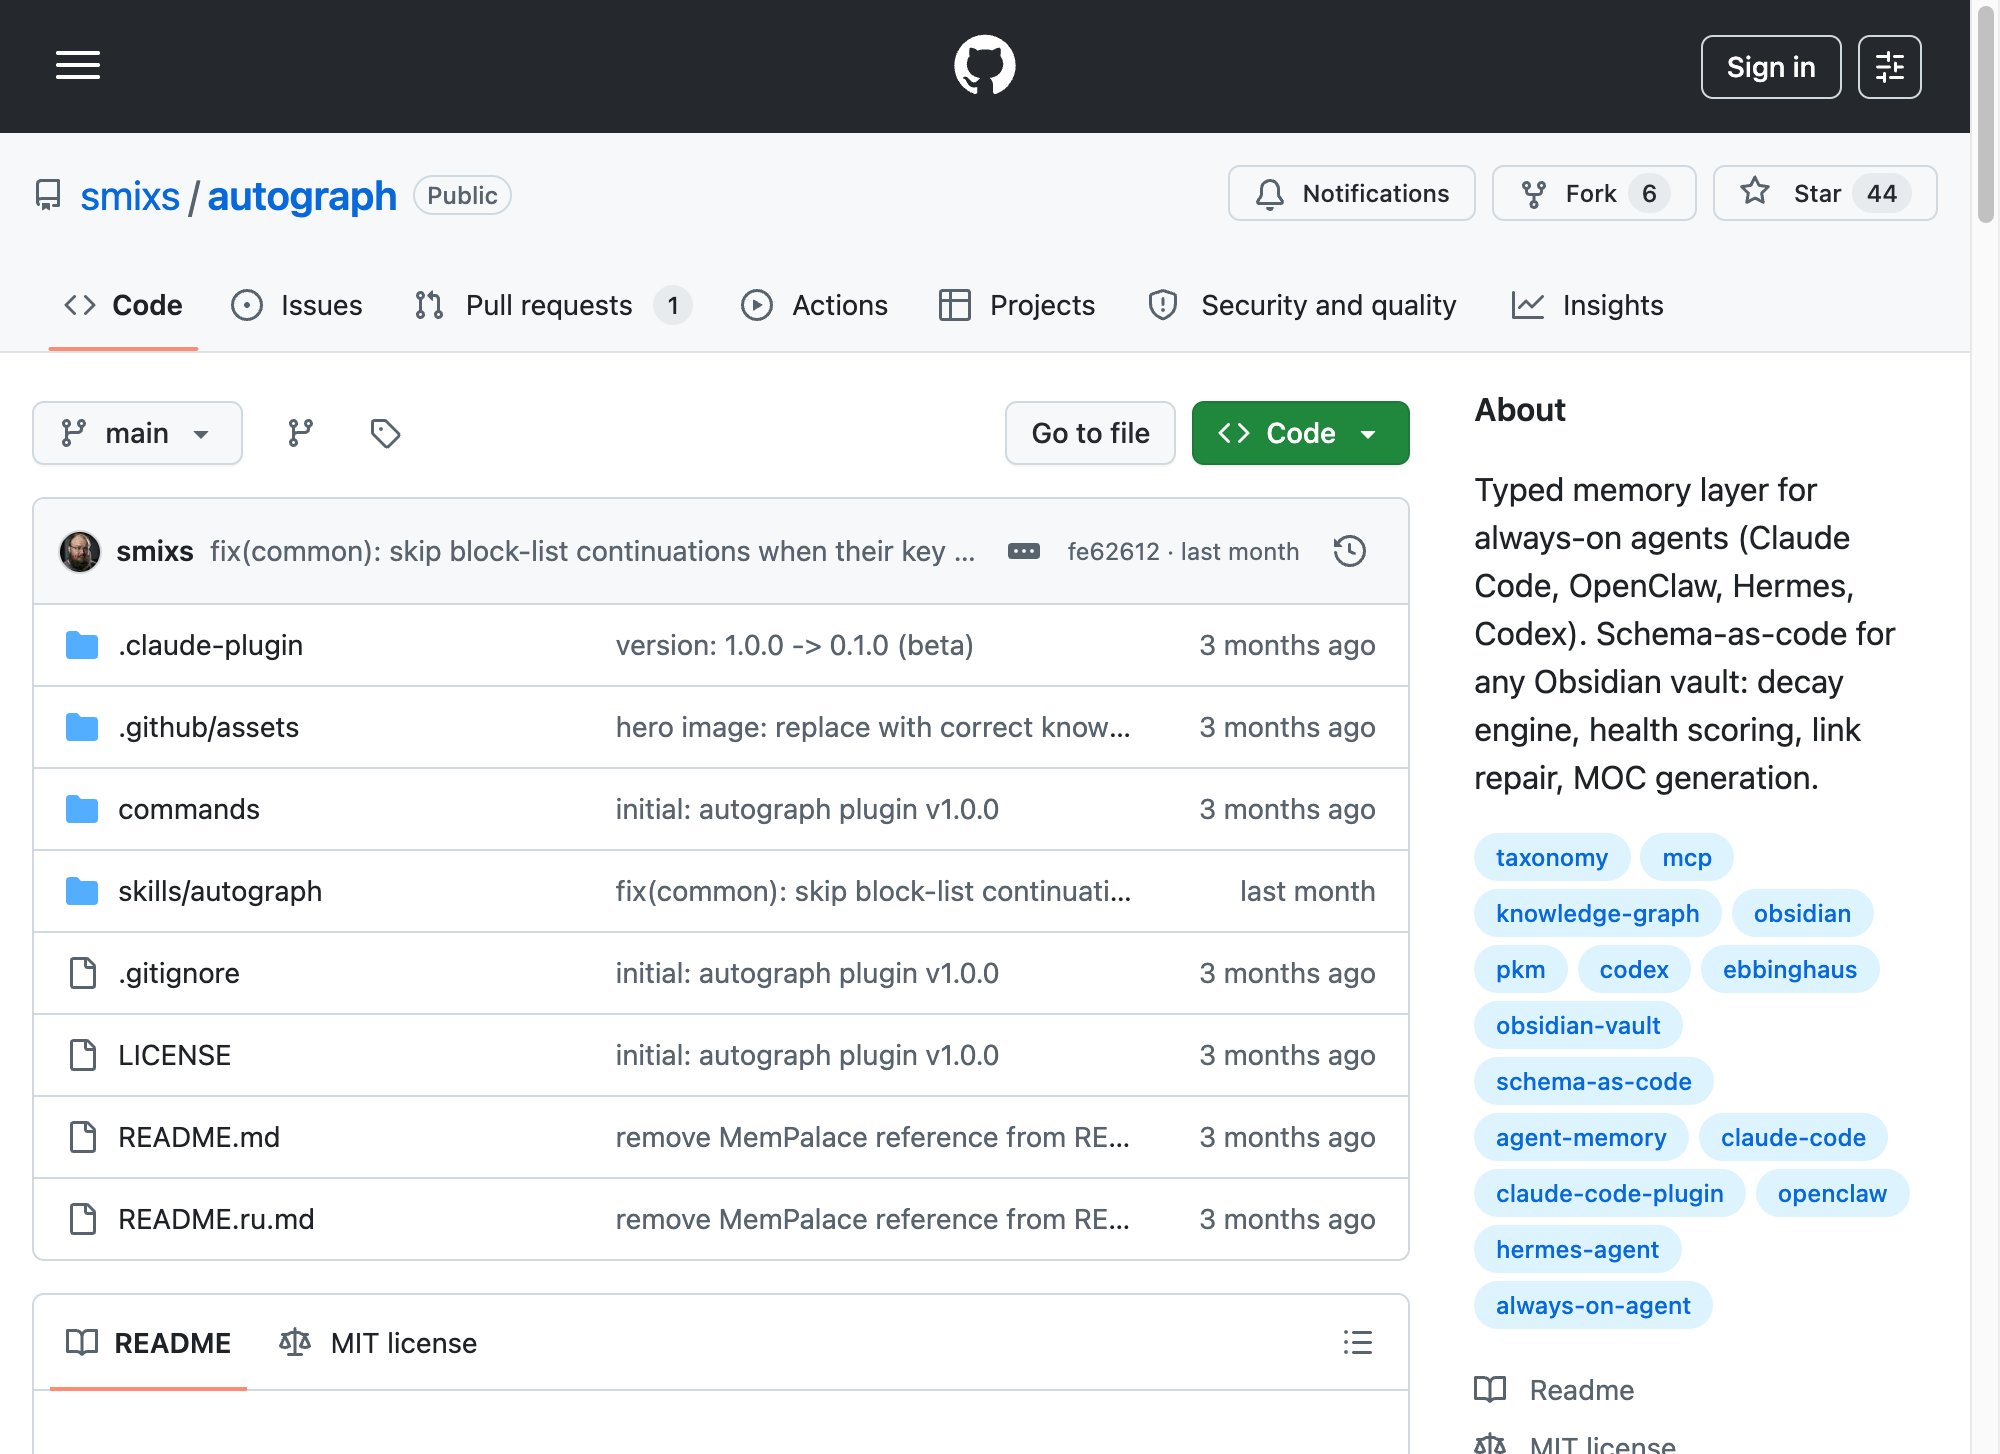
Task: View repository tags icon
Action: [385, 433]
